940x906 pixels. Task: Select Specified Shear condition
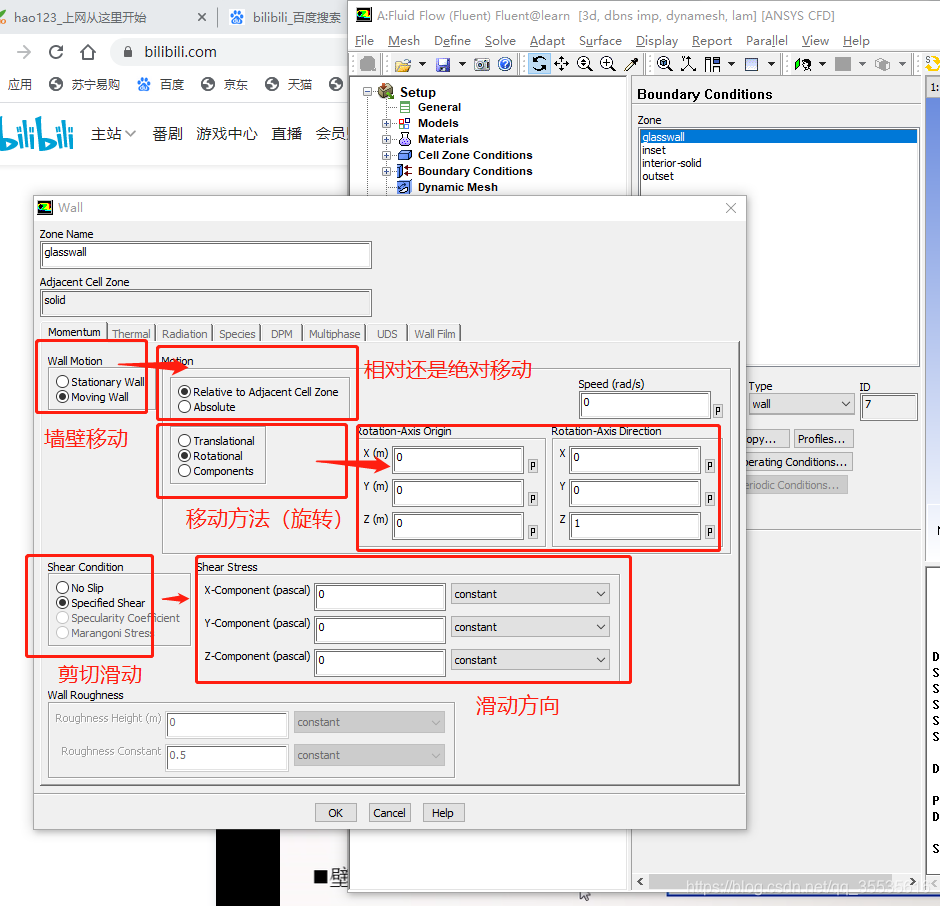click(62, 603)
